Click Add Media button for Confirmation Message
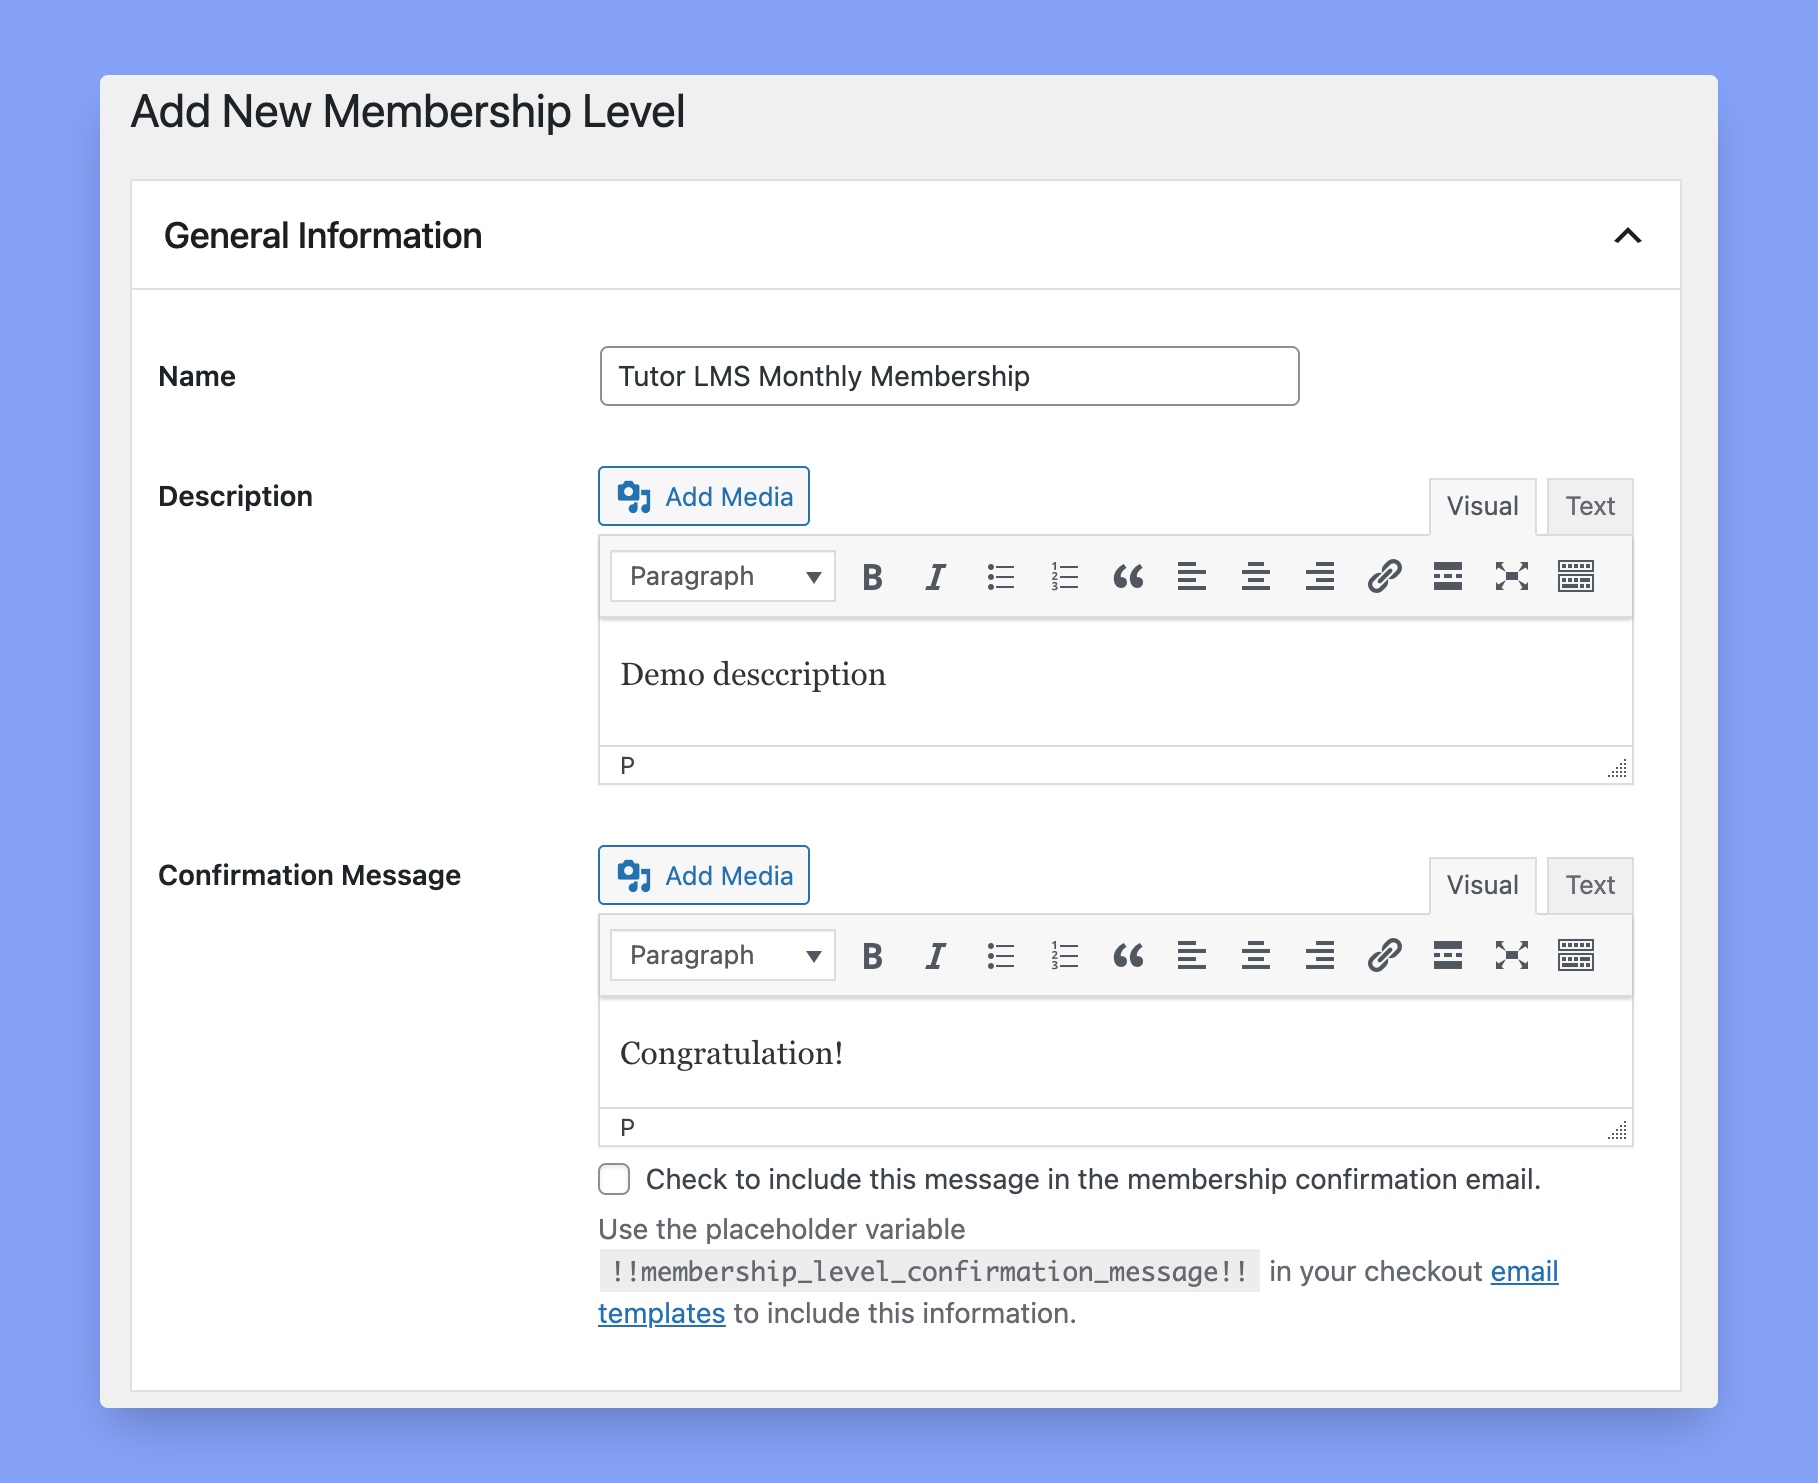Image resolution: width=1818 pixels, height=1483 pixels. click(704, 875)
